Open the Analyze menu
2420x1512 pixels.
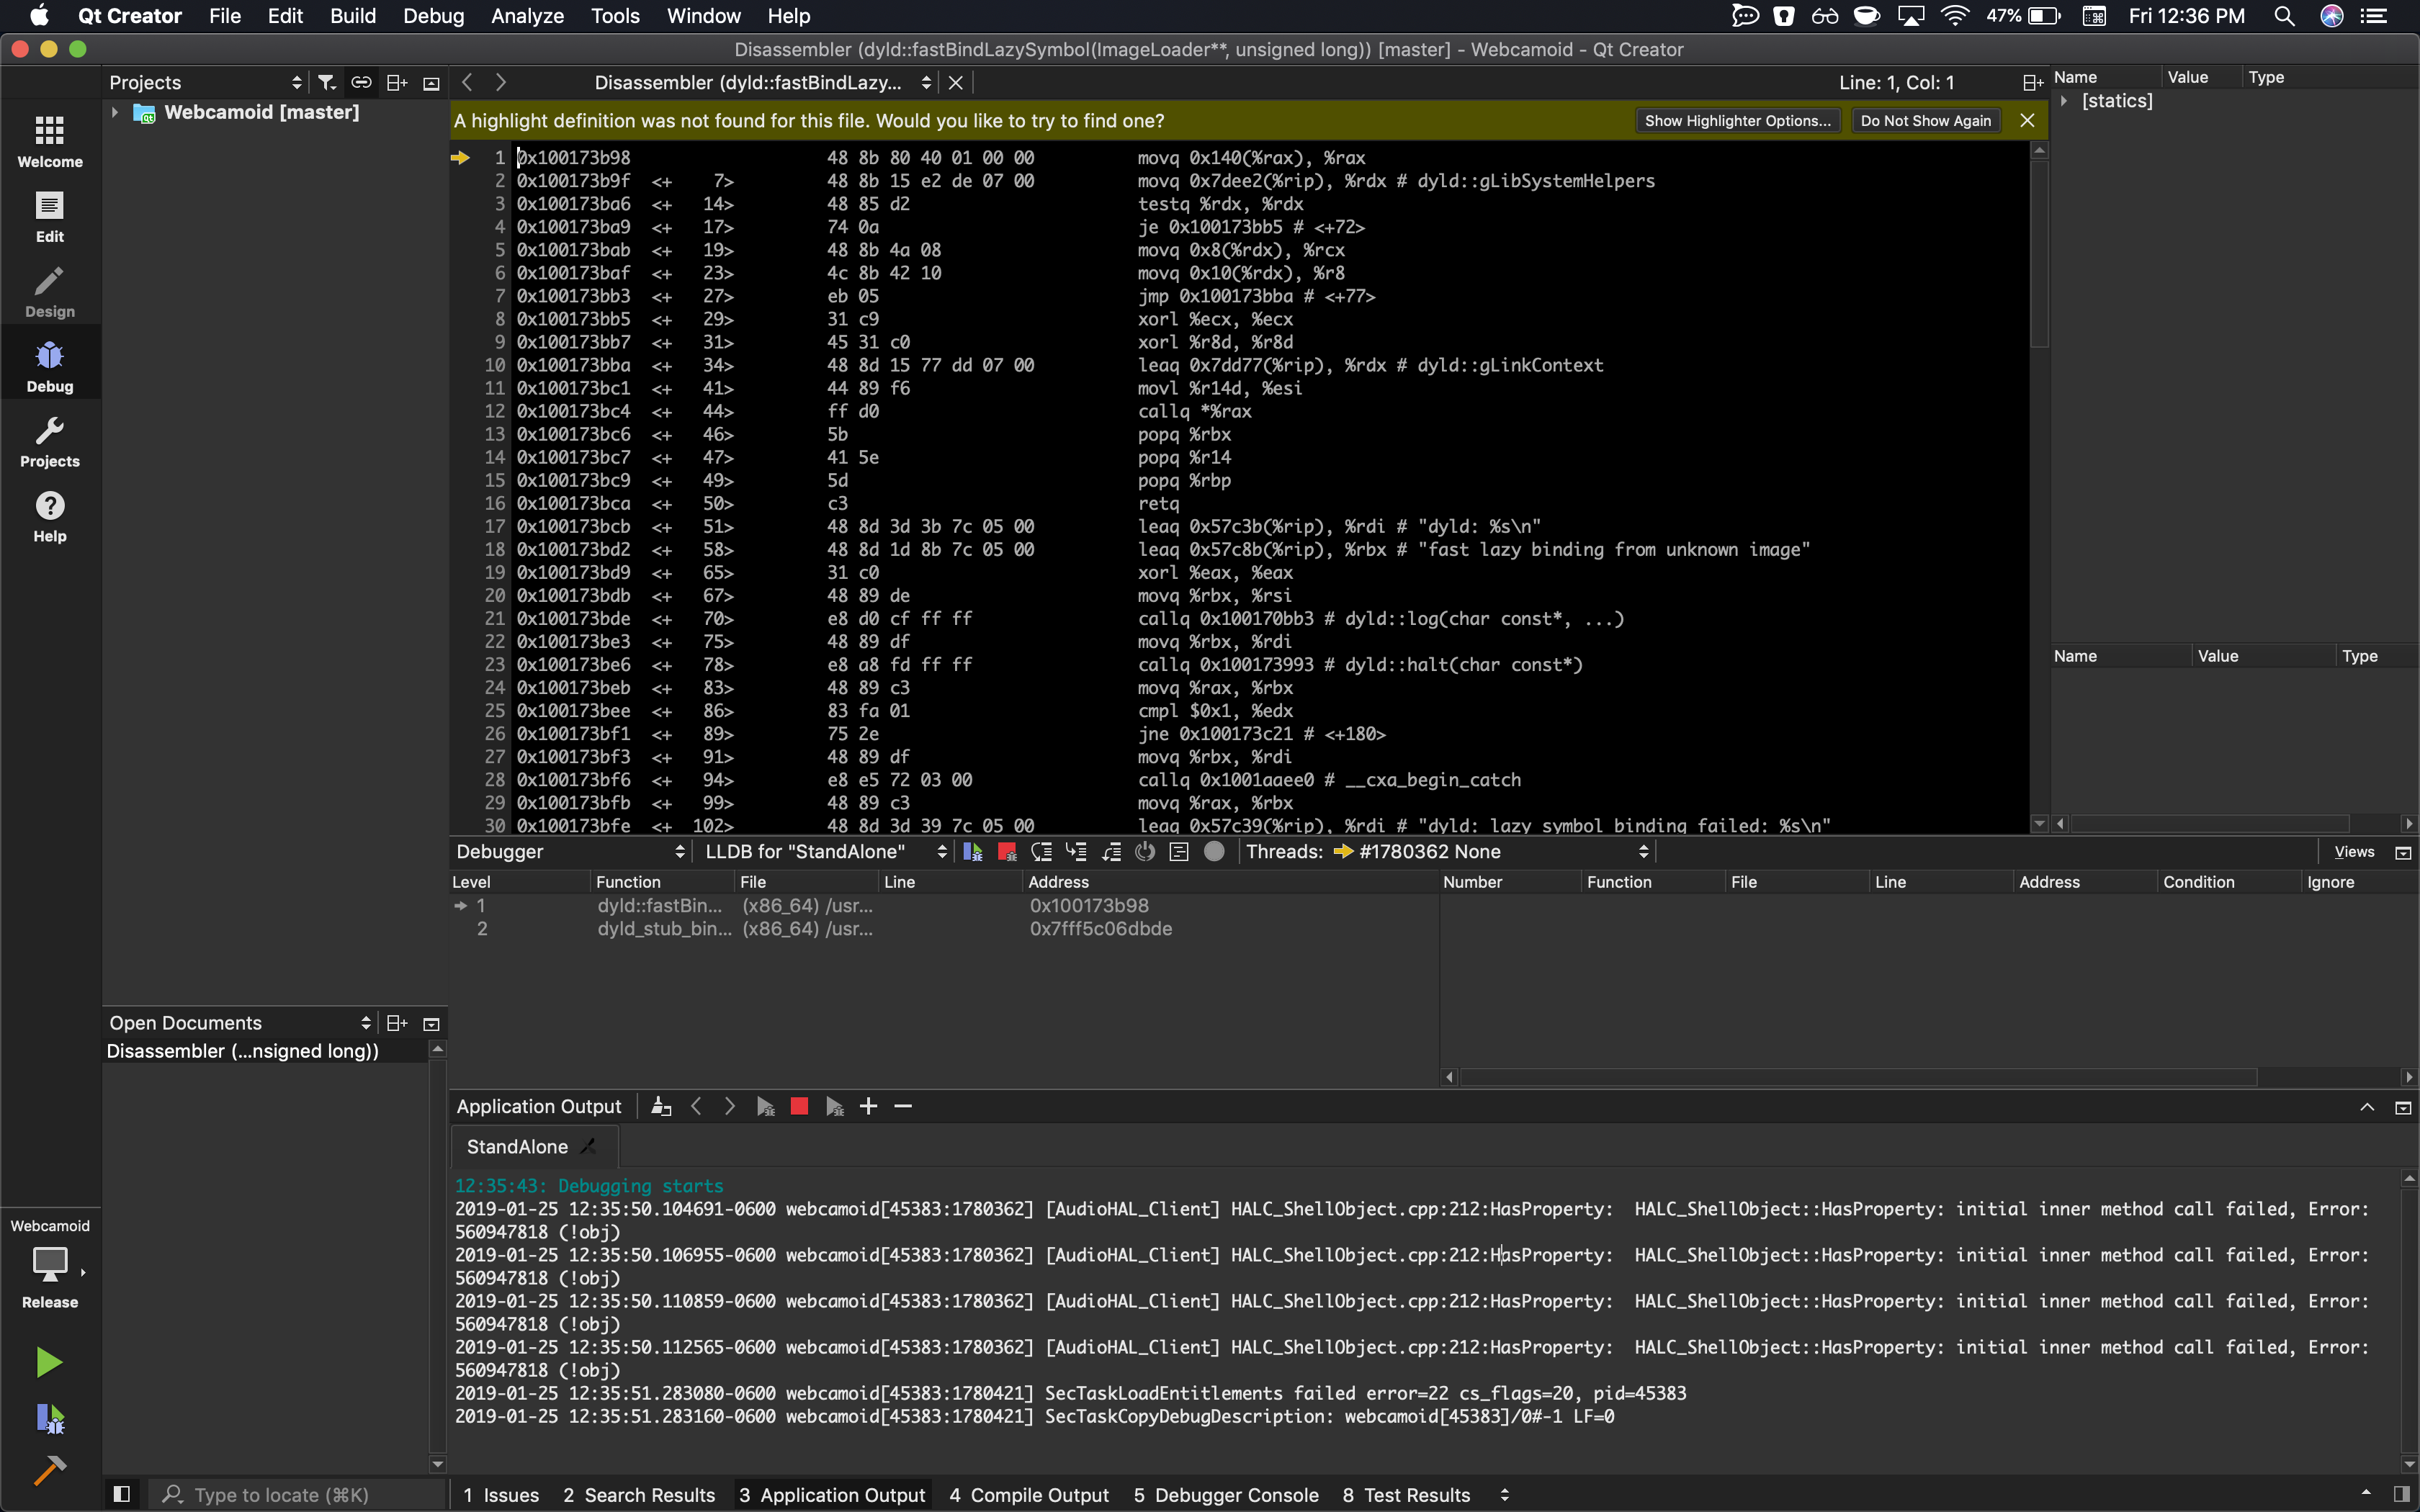tap(527, 16)
